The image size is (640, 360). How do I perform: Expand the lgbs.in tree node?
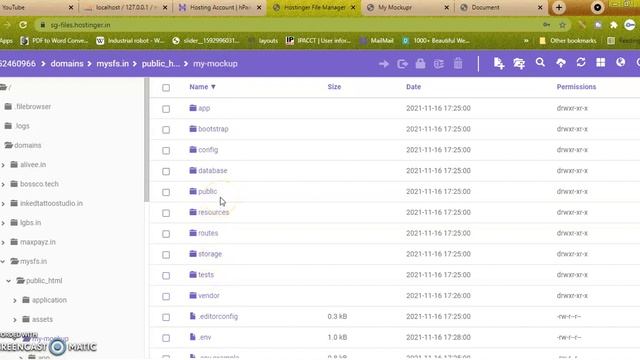point(3,223)
